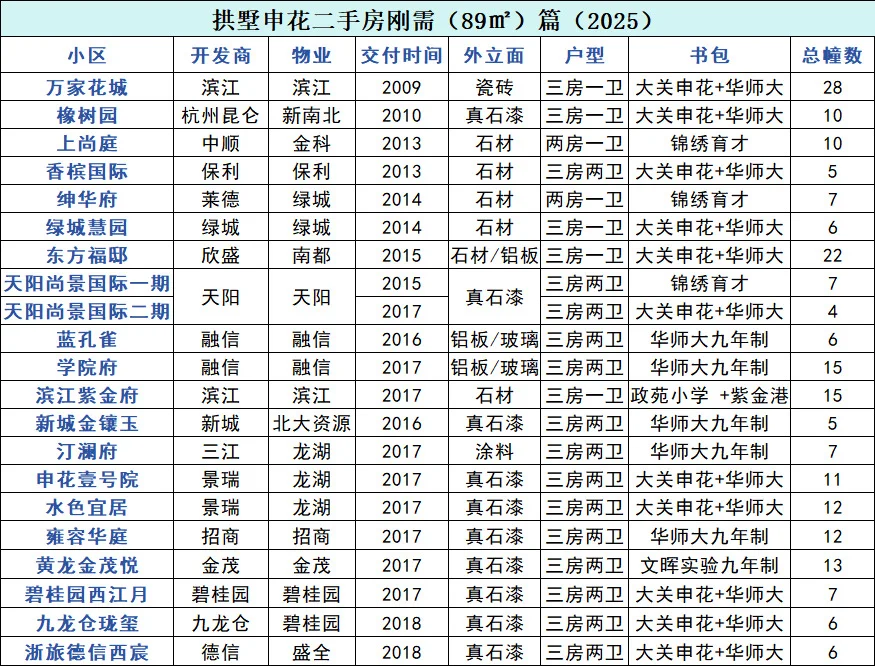This screenshot has height=666, width=875.
Task: Click the 蓝孔雀 community name
Action: (87, 339)
